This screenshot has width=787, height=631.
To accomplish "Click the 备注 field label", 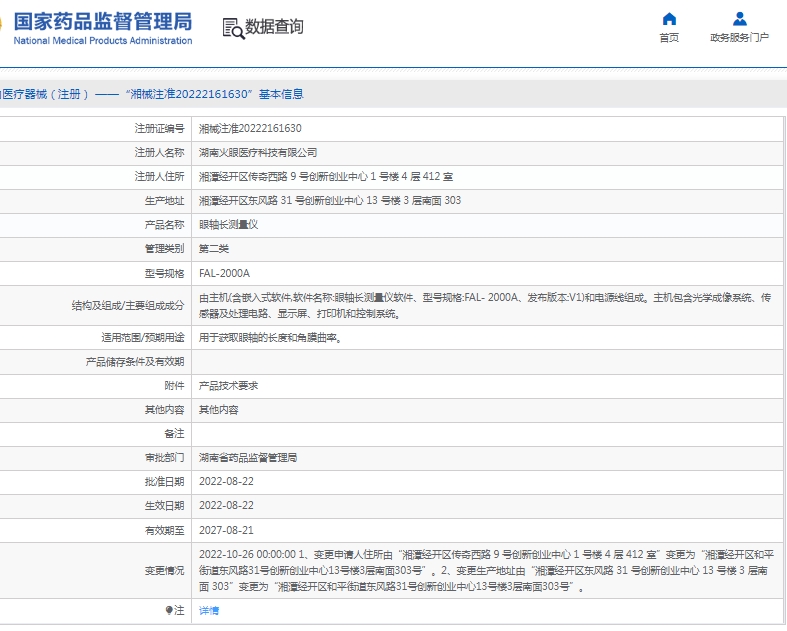I will coord(174,434).
